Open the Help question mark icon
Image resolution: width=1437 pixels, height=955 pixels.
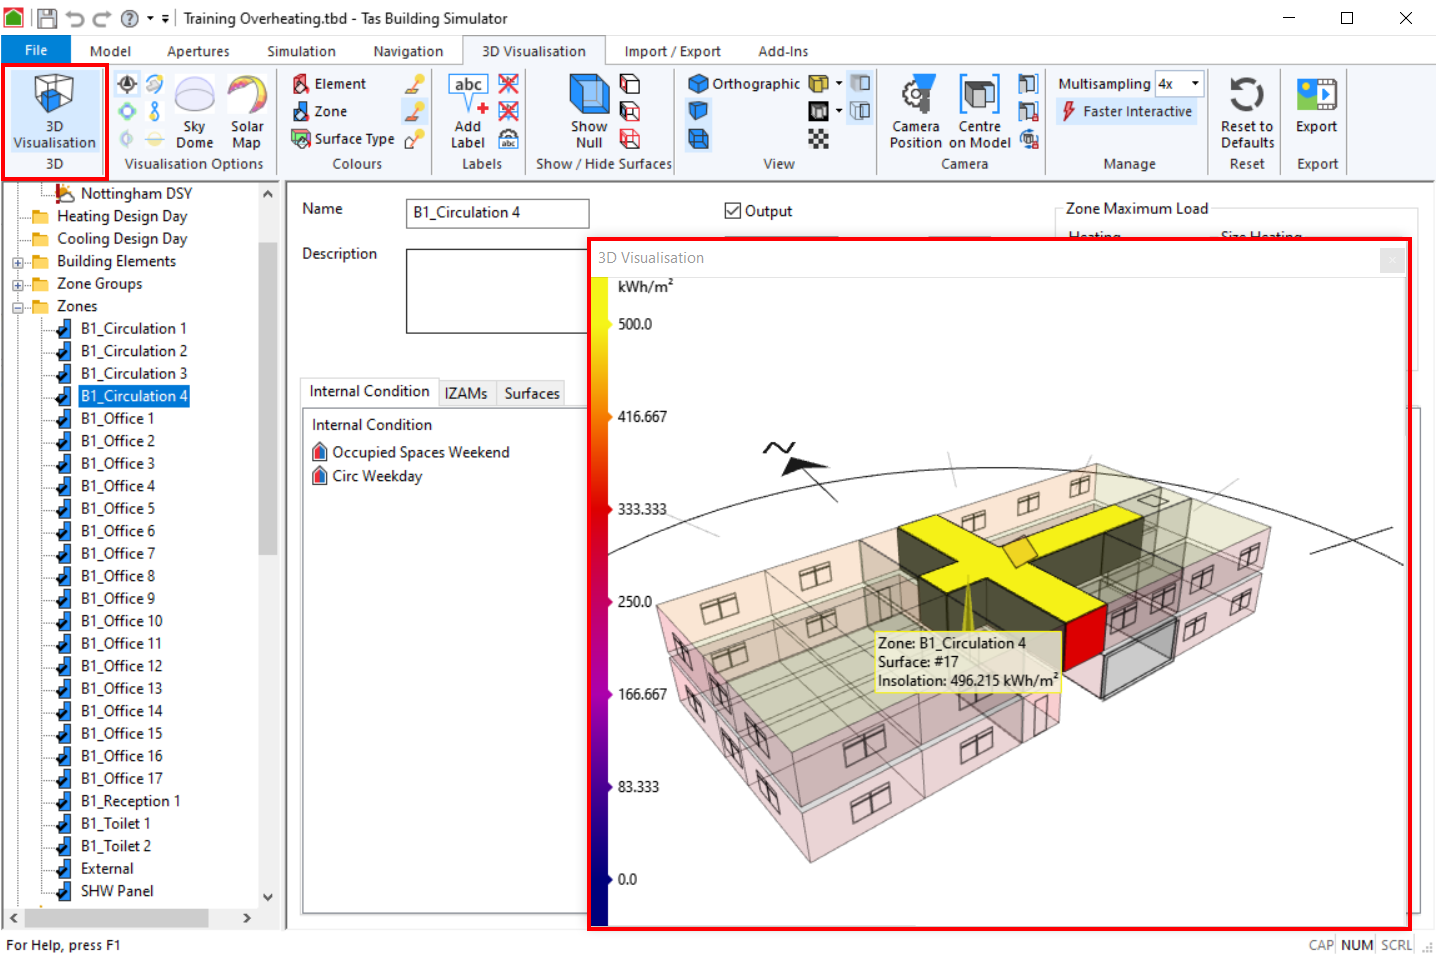coord(130,18)
